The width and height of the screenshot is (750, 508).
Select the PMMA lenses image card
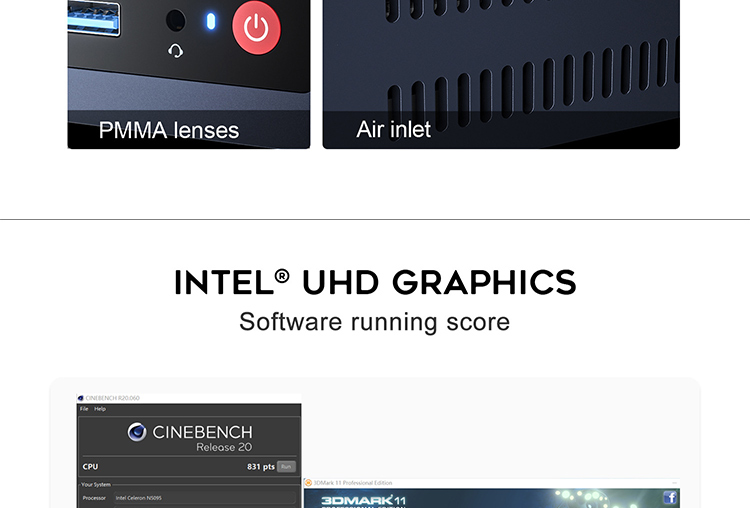189,74
